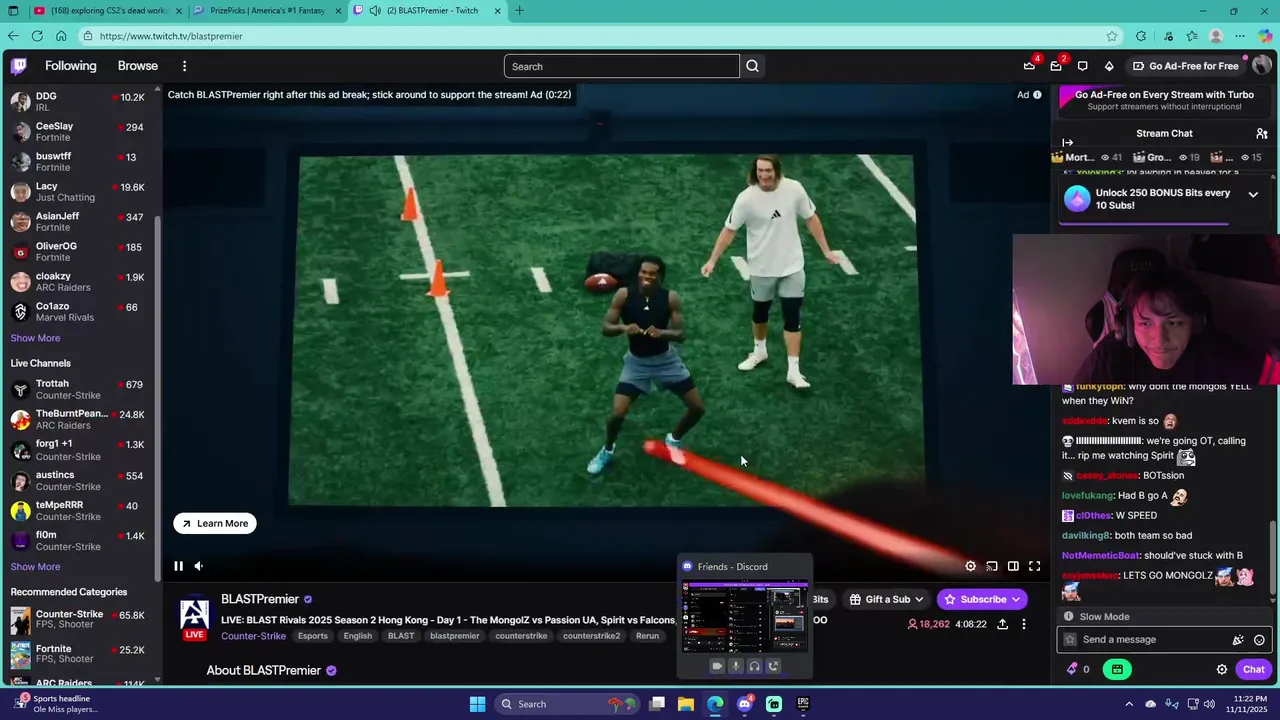Go to the Browse page
The image size is (1280, 720).
pos(138,66)
